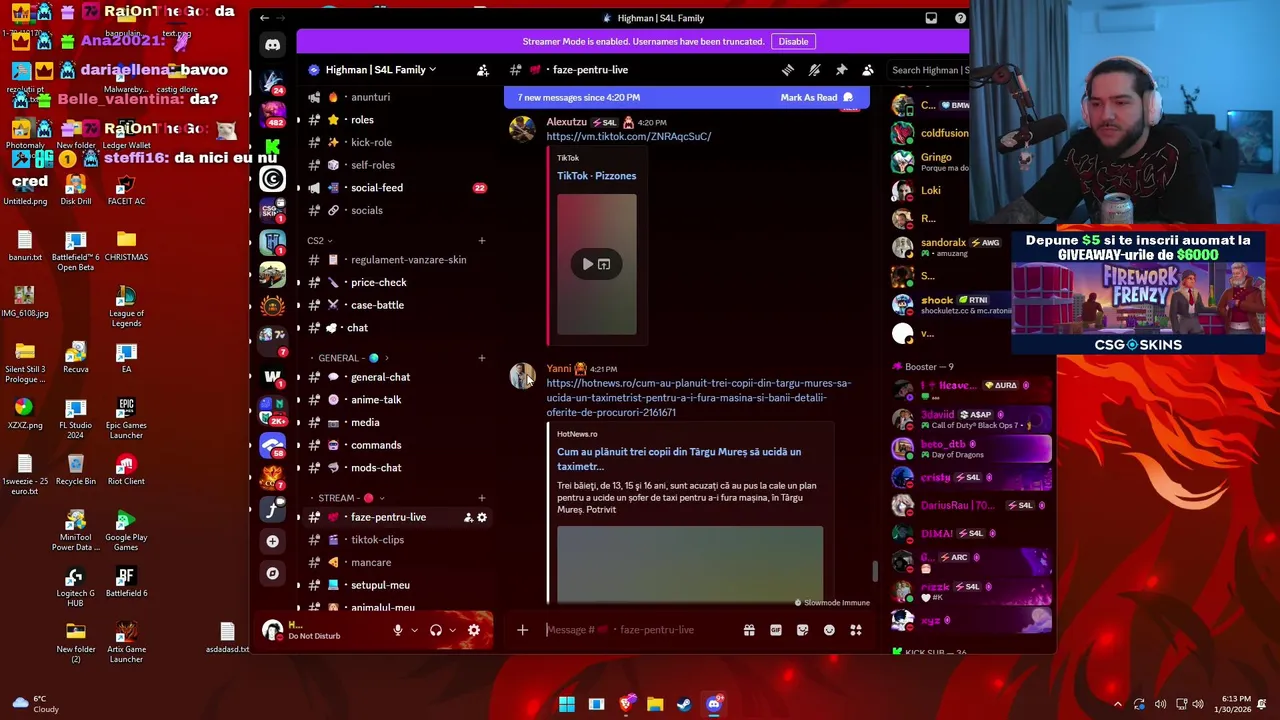The width and height of the screenshot is (1280, 720).
Task: Edit faze-pentru-live channel gear icon
Action: [482, 517]
